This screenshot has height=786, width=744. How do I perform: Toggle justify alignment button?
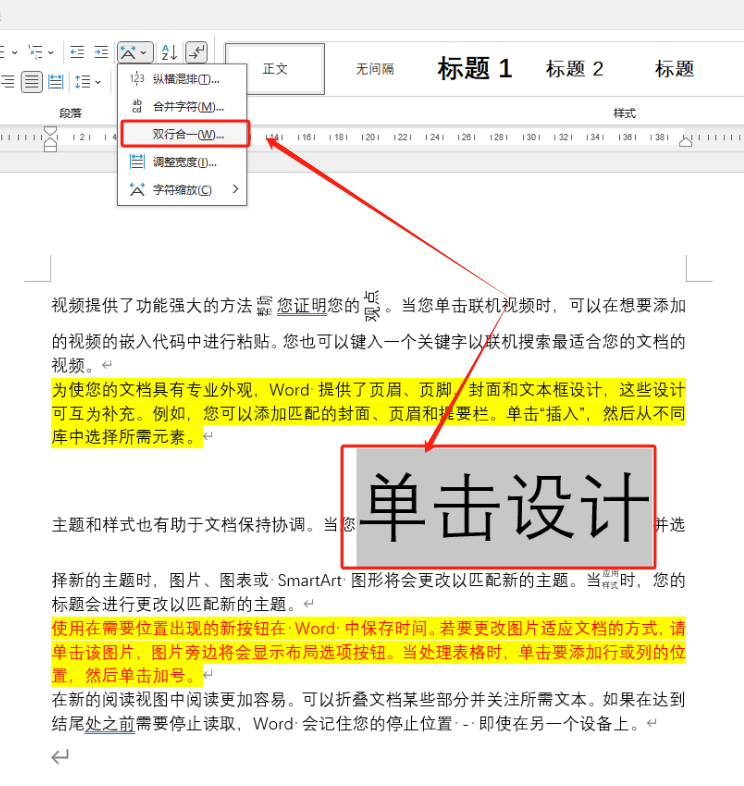[x=32, y=82]
